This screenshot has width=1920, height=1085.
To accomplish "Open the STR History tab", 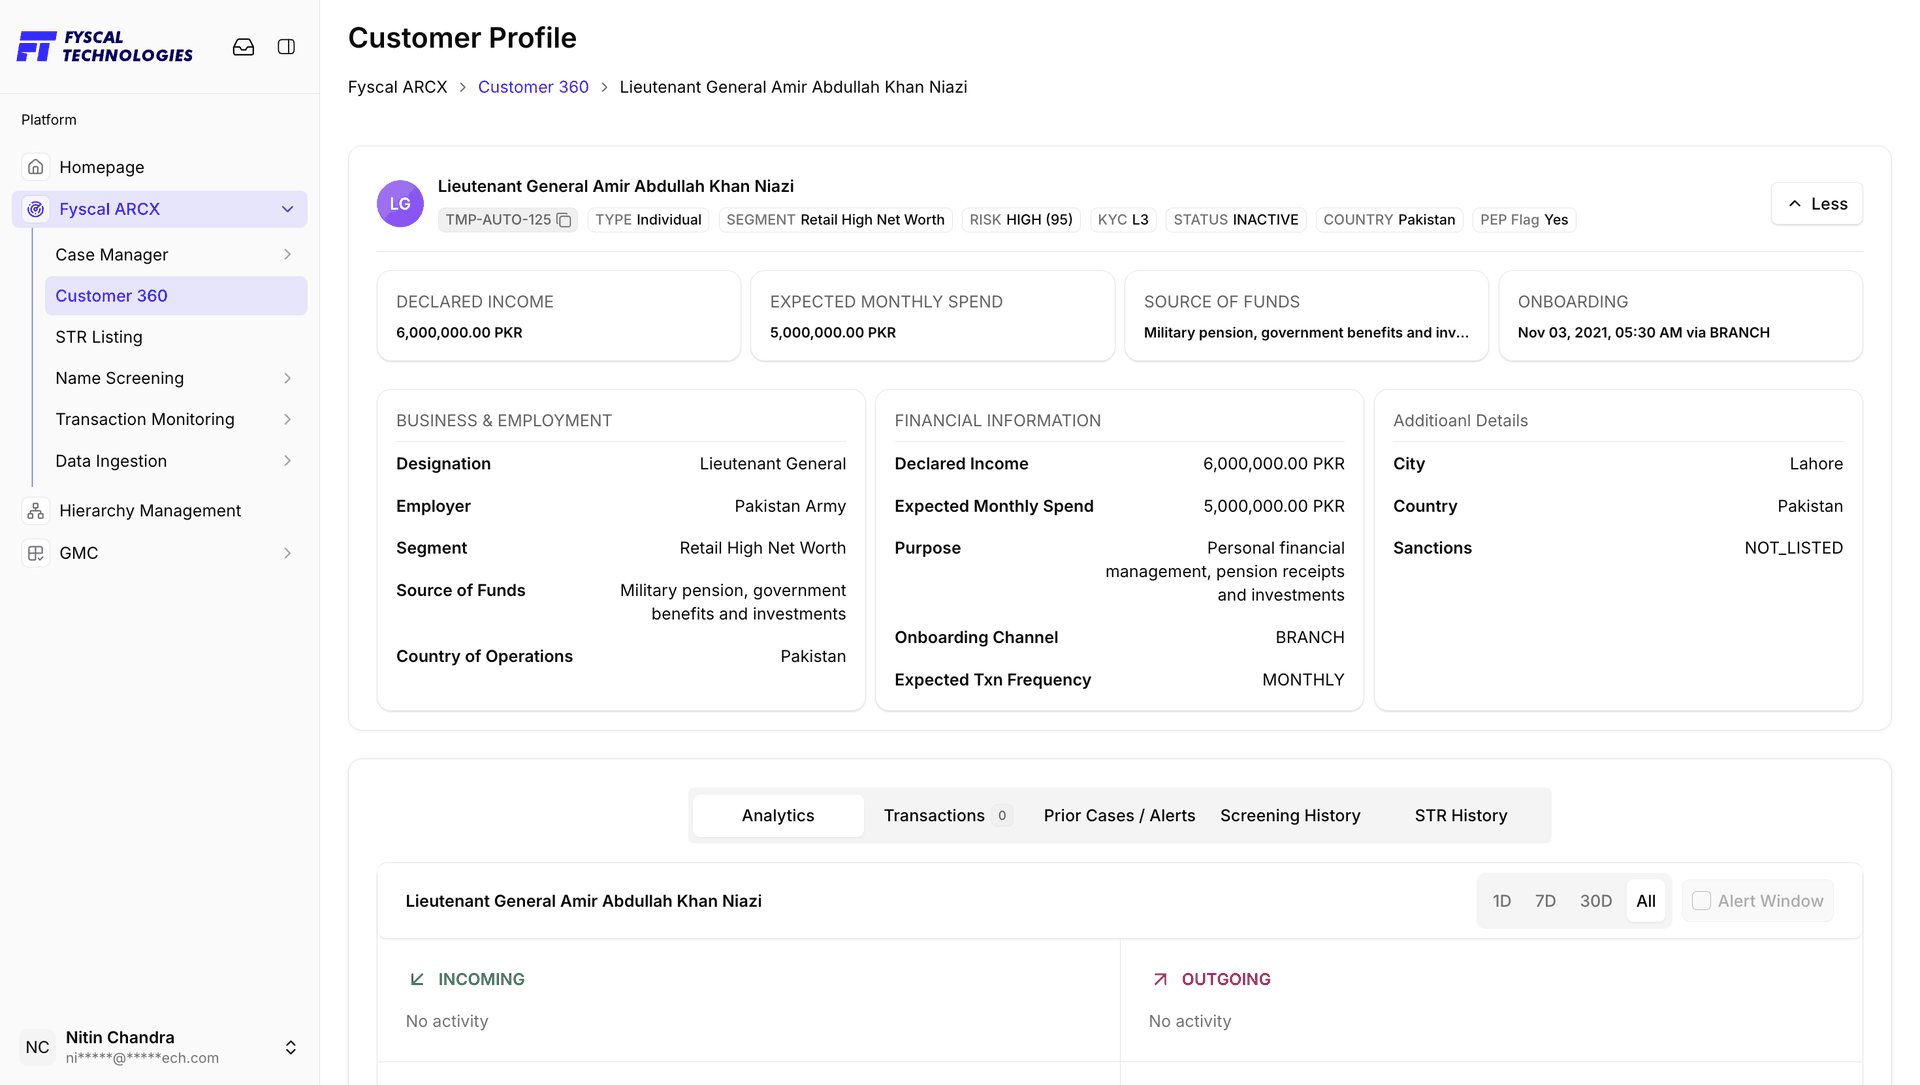I will [1461, 816].
